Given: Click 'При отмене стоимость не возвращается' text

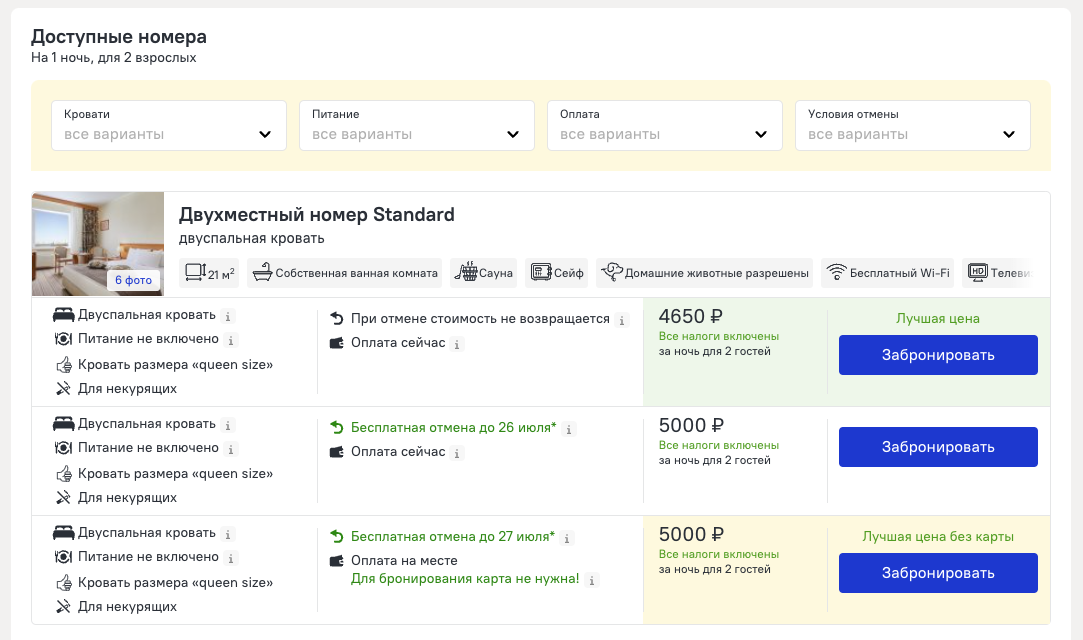Looking at the screenshot, I should point(480,318).
